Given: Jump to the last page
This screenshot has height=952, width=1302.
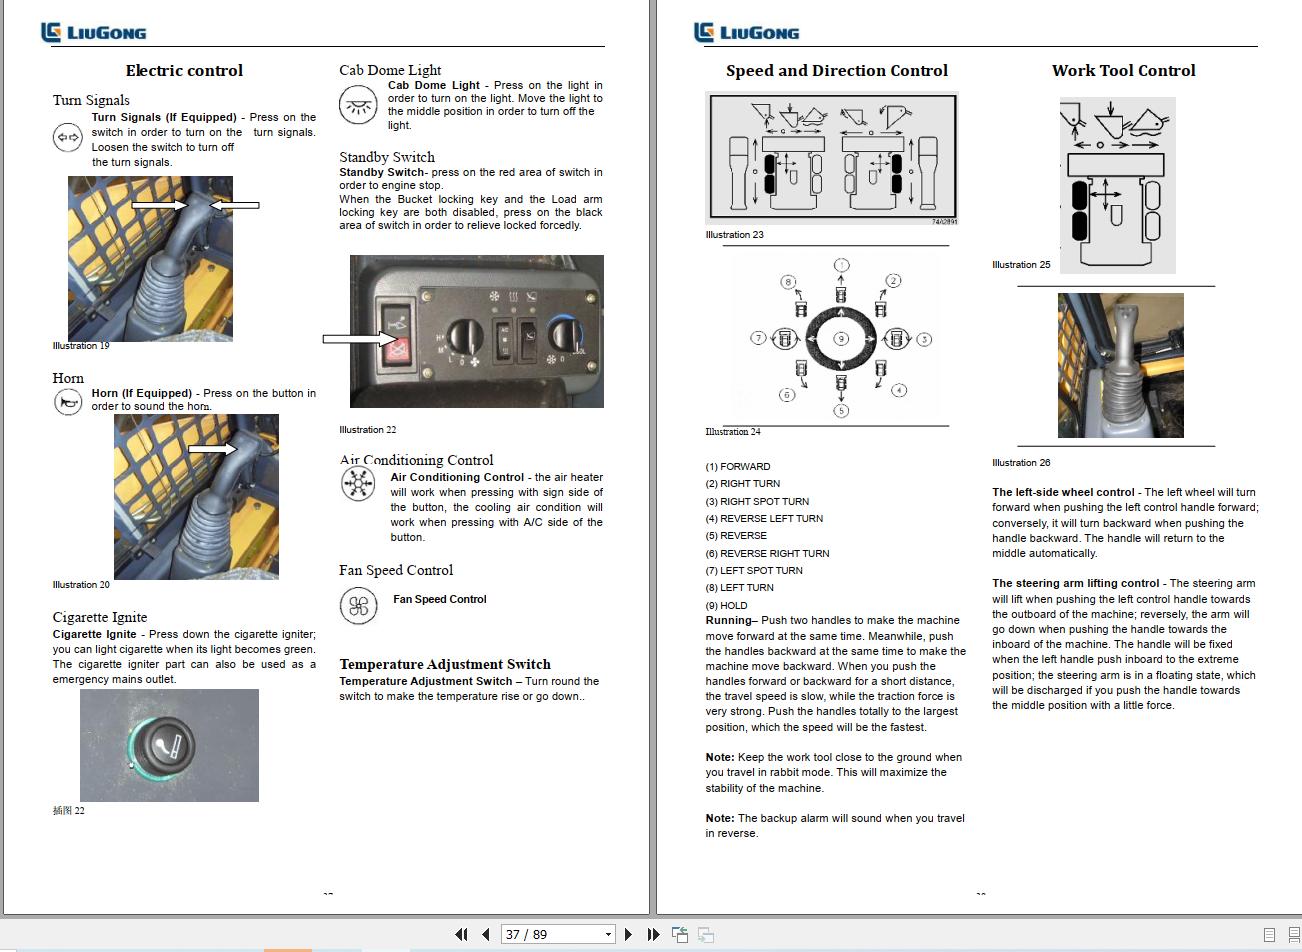Looking at the screenshot, I should point(653,933).
